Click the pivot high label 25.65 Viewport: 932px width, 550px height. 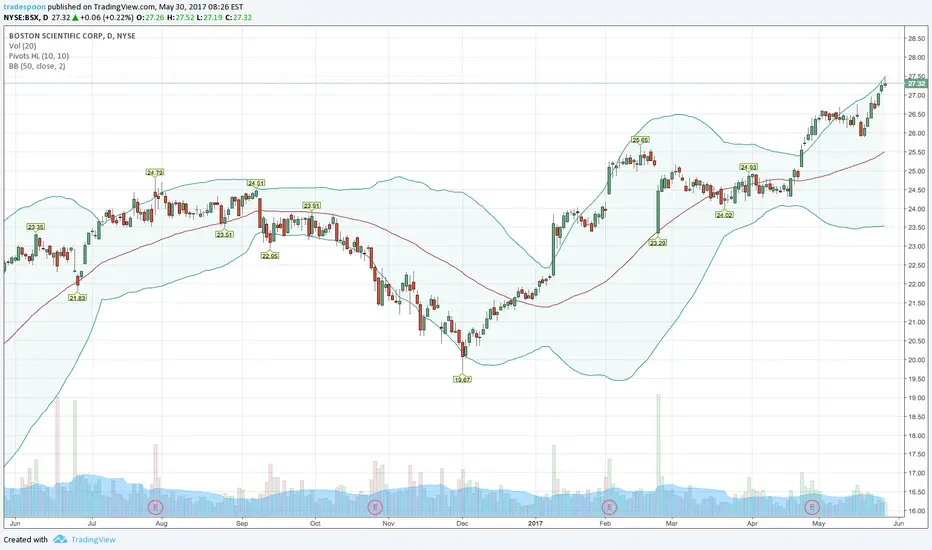(640, 140)
